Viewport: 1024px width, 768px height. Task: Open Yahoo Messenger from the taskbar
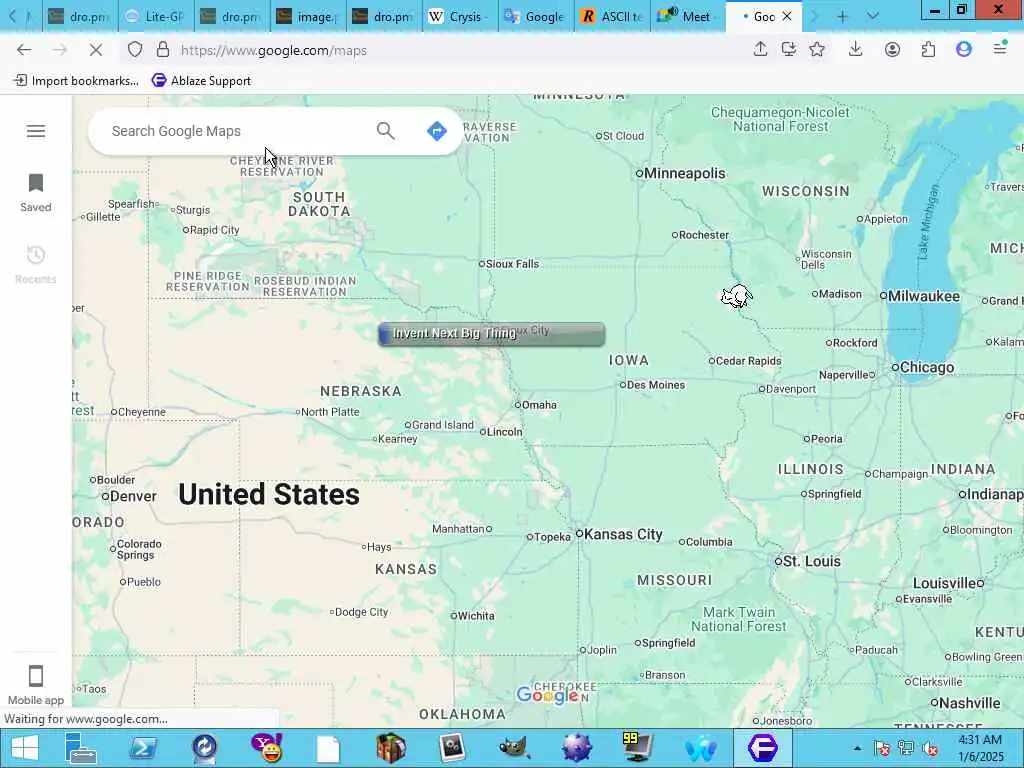[266, 748]
